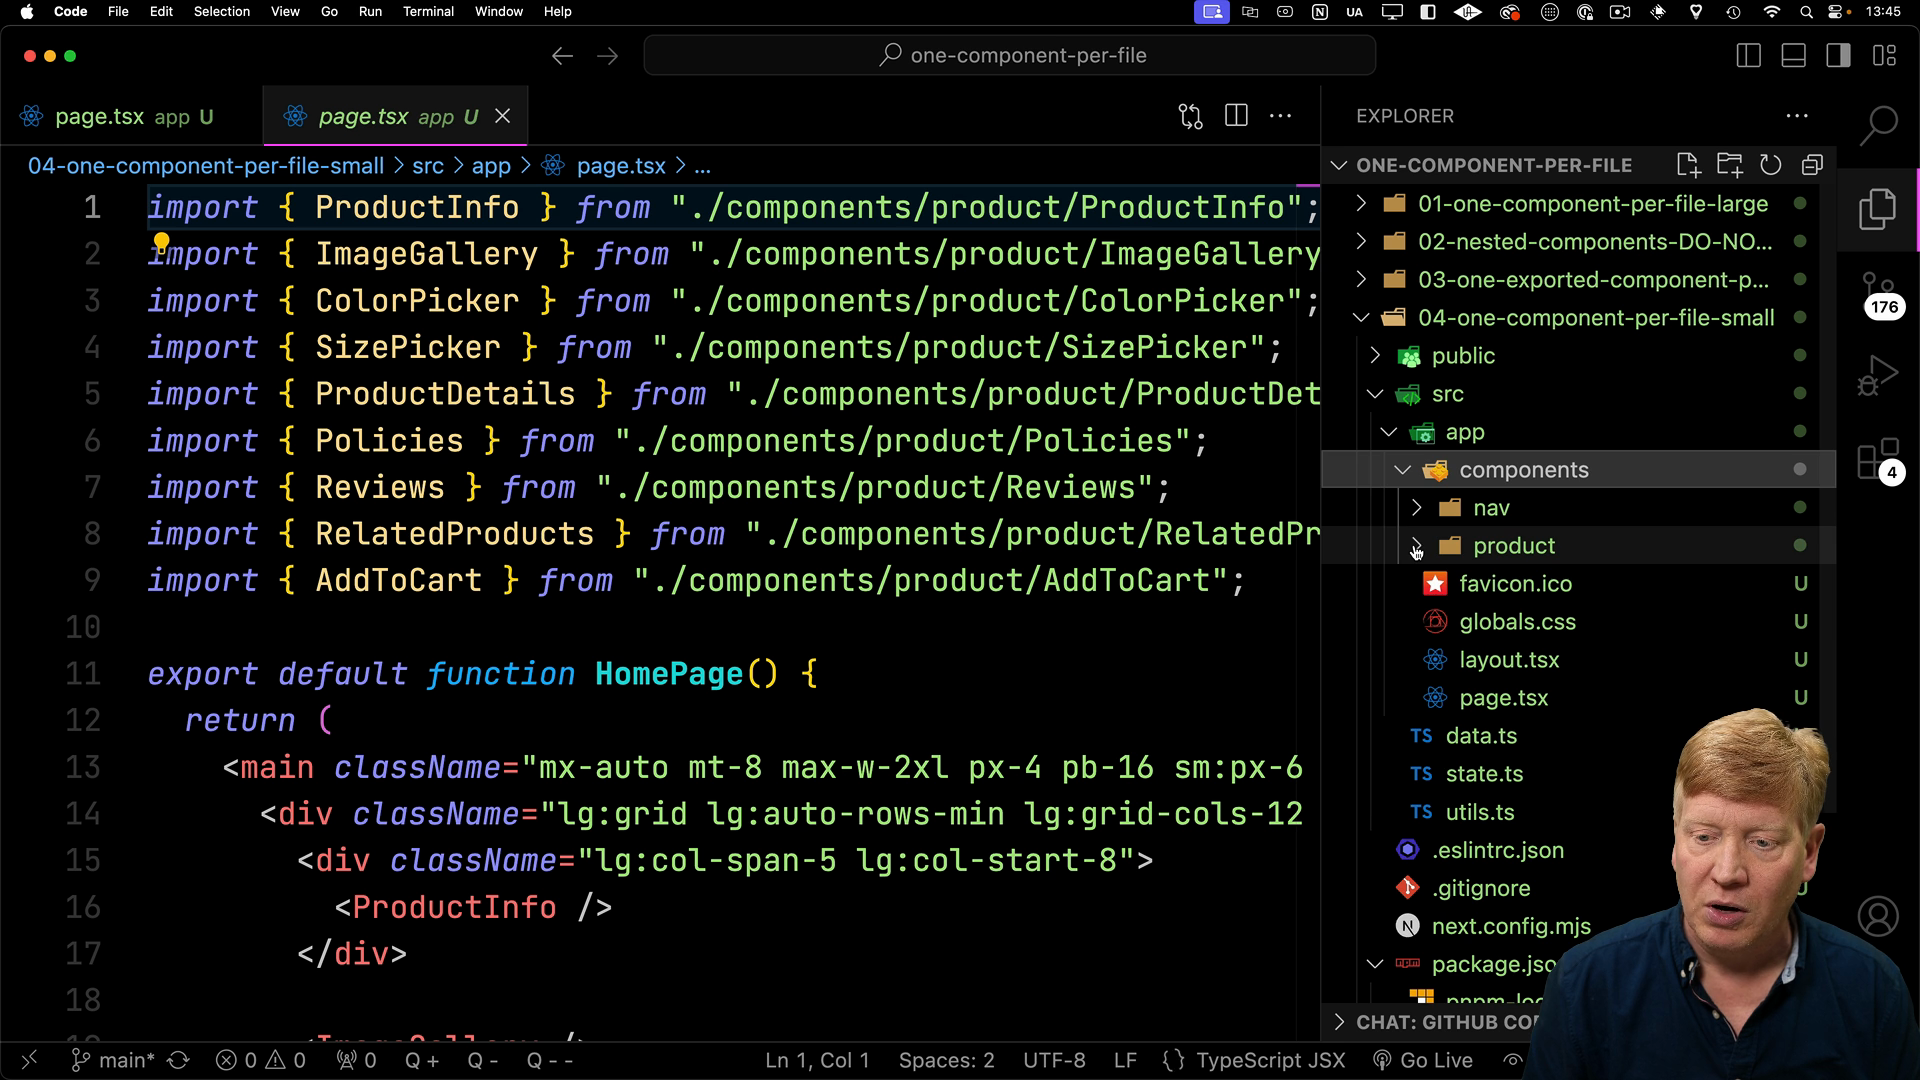Click Go Live in status bar
The height and width of the screenshot is (1080, 1920).
coord(1423,1060)
